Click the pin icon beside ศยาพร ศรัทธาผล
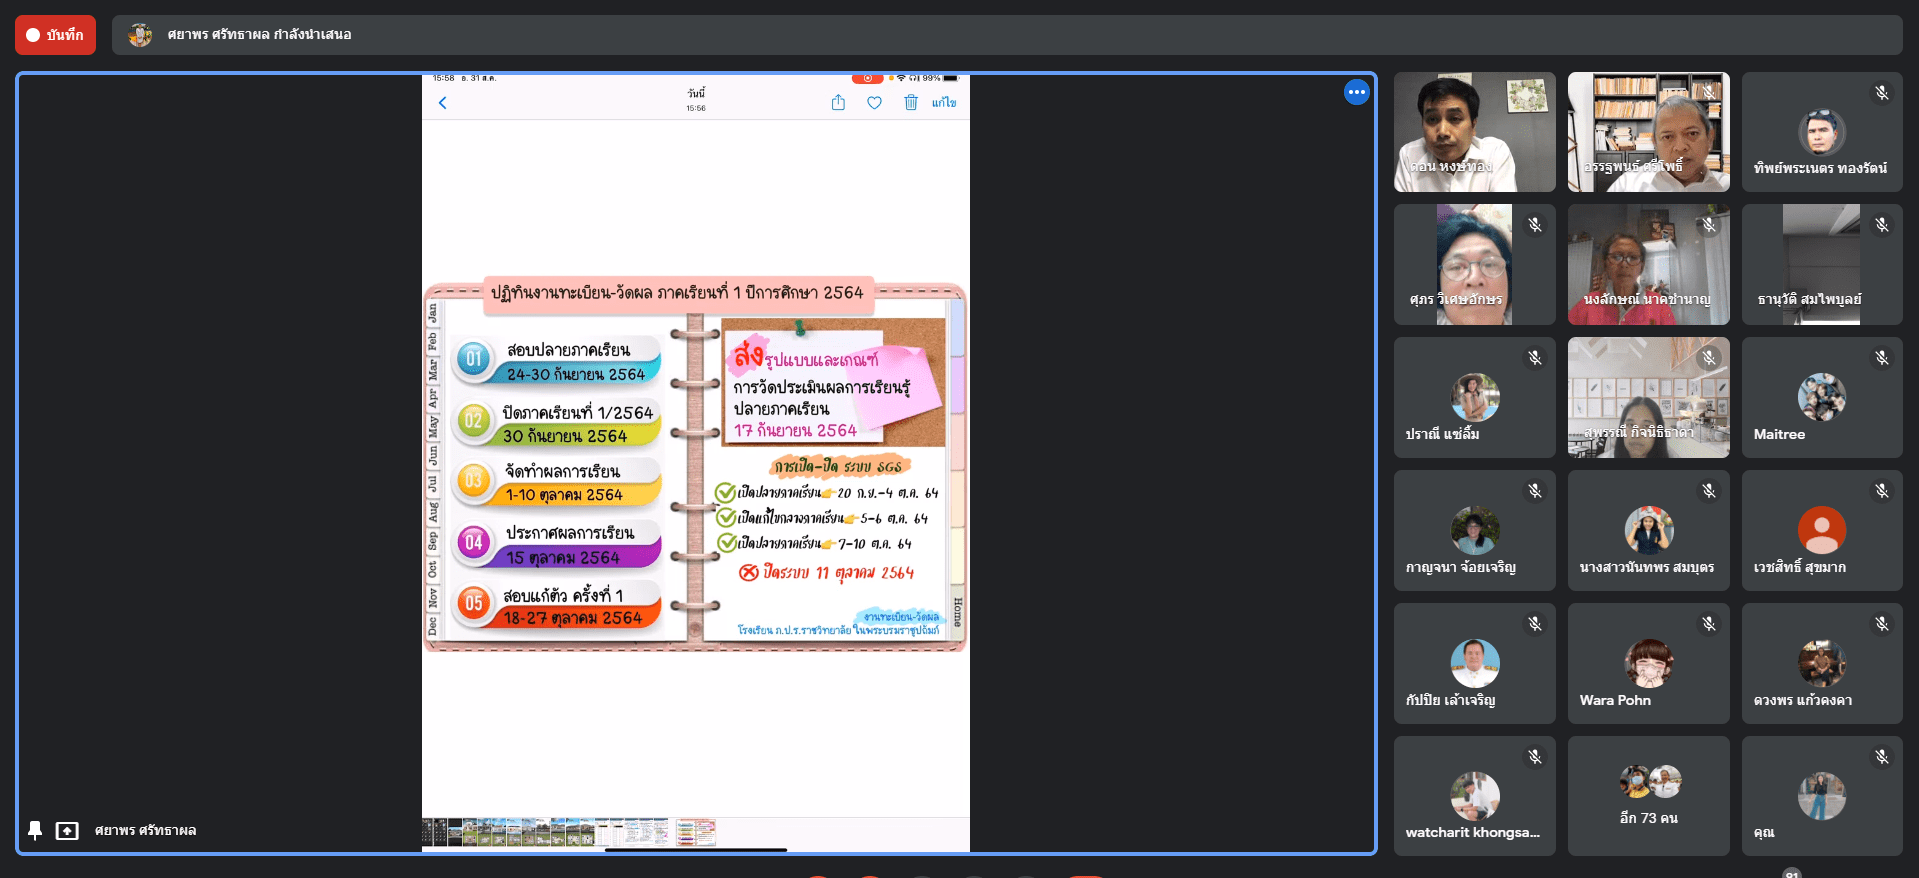The image size is (1919, 878). click(x=35, y=830)
